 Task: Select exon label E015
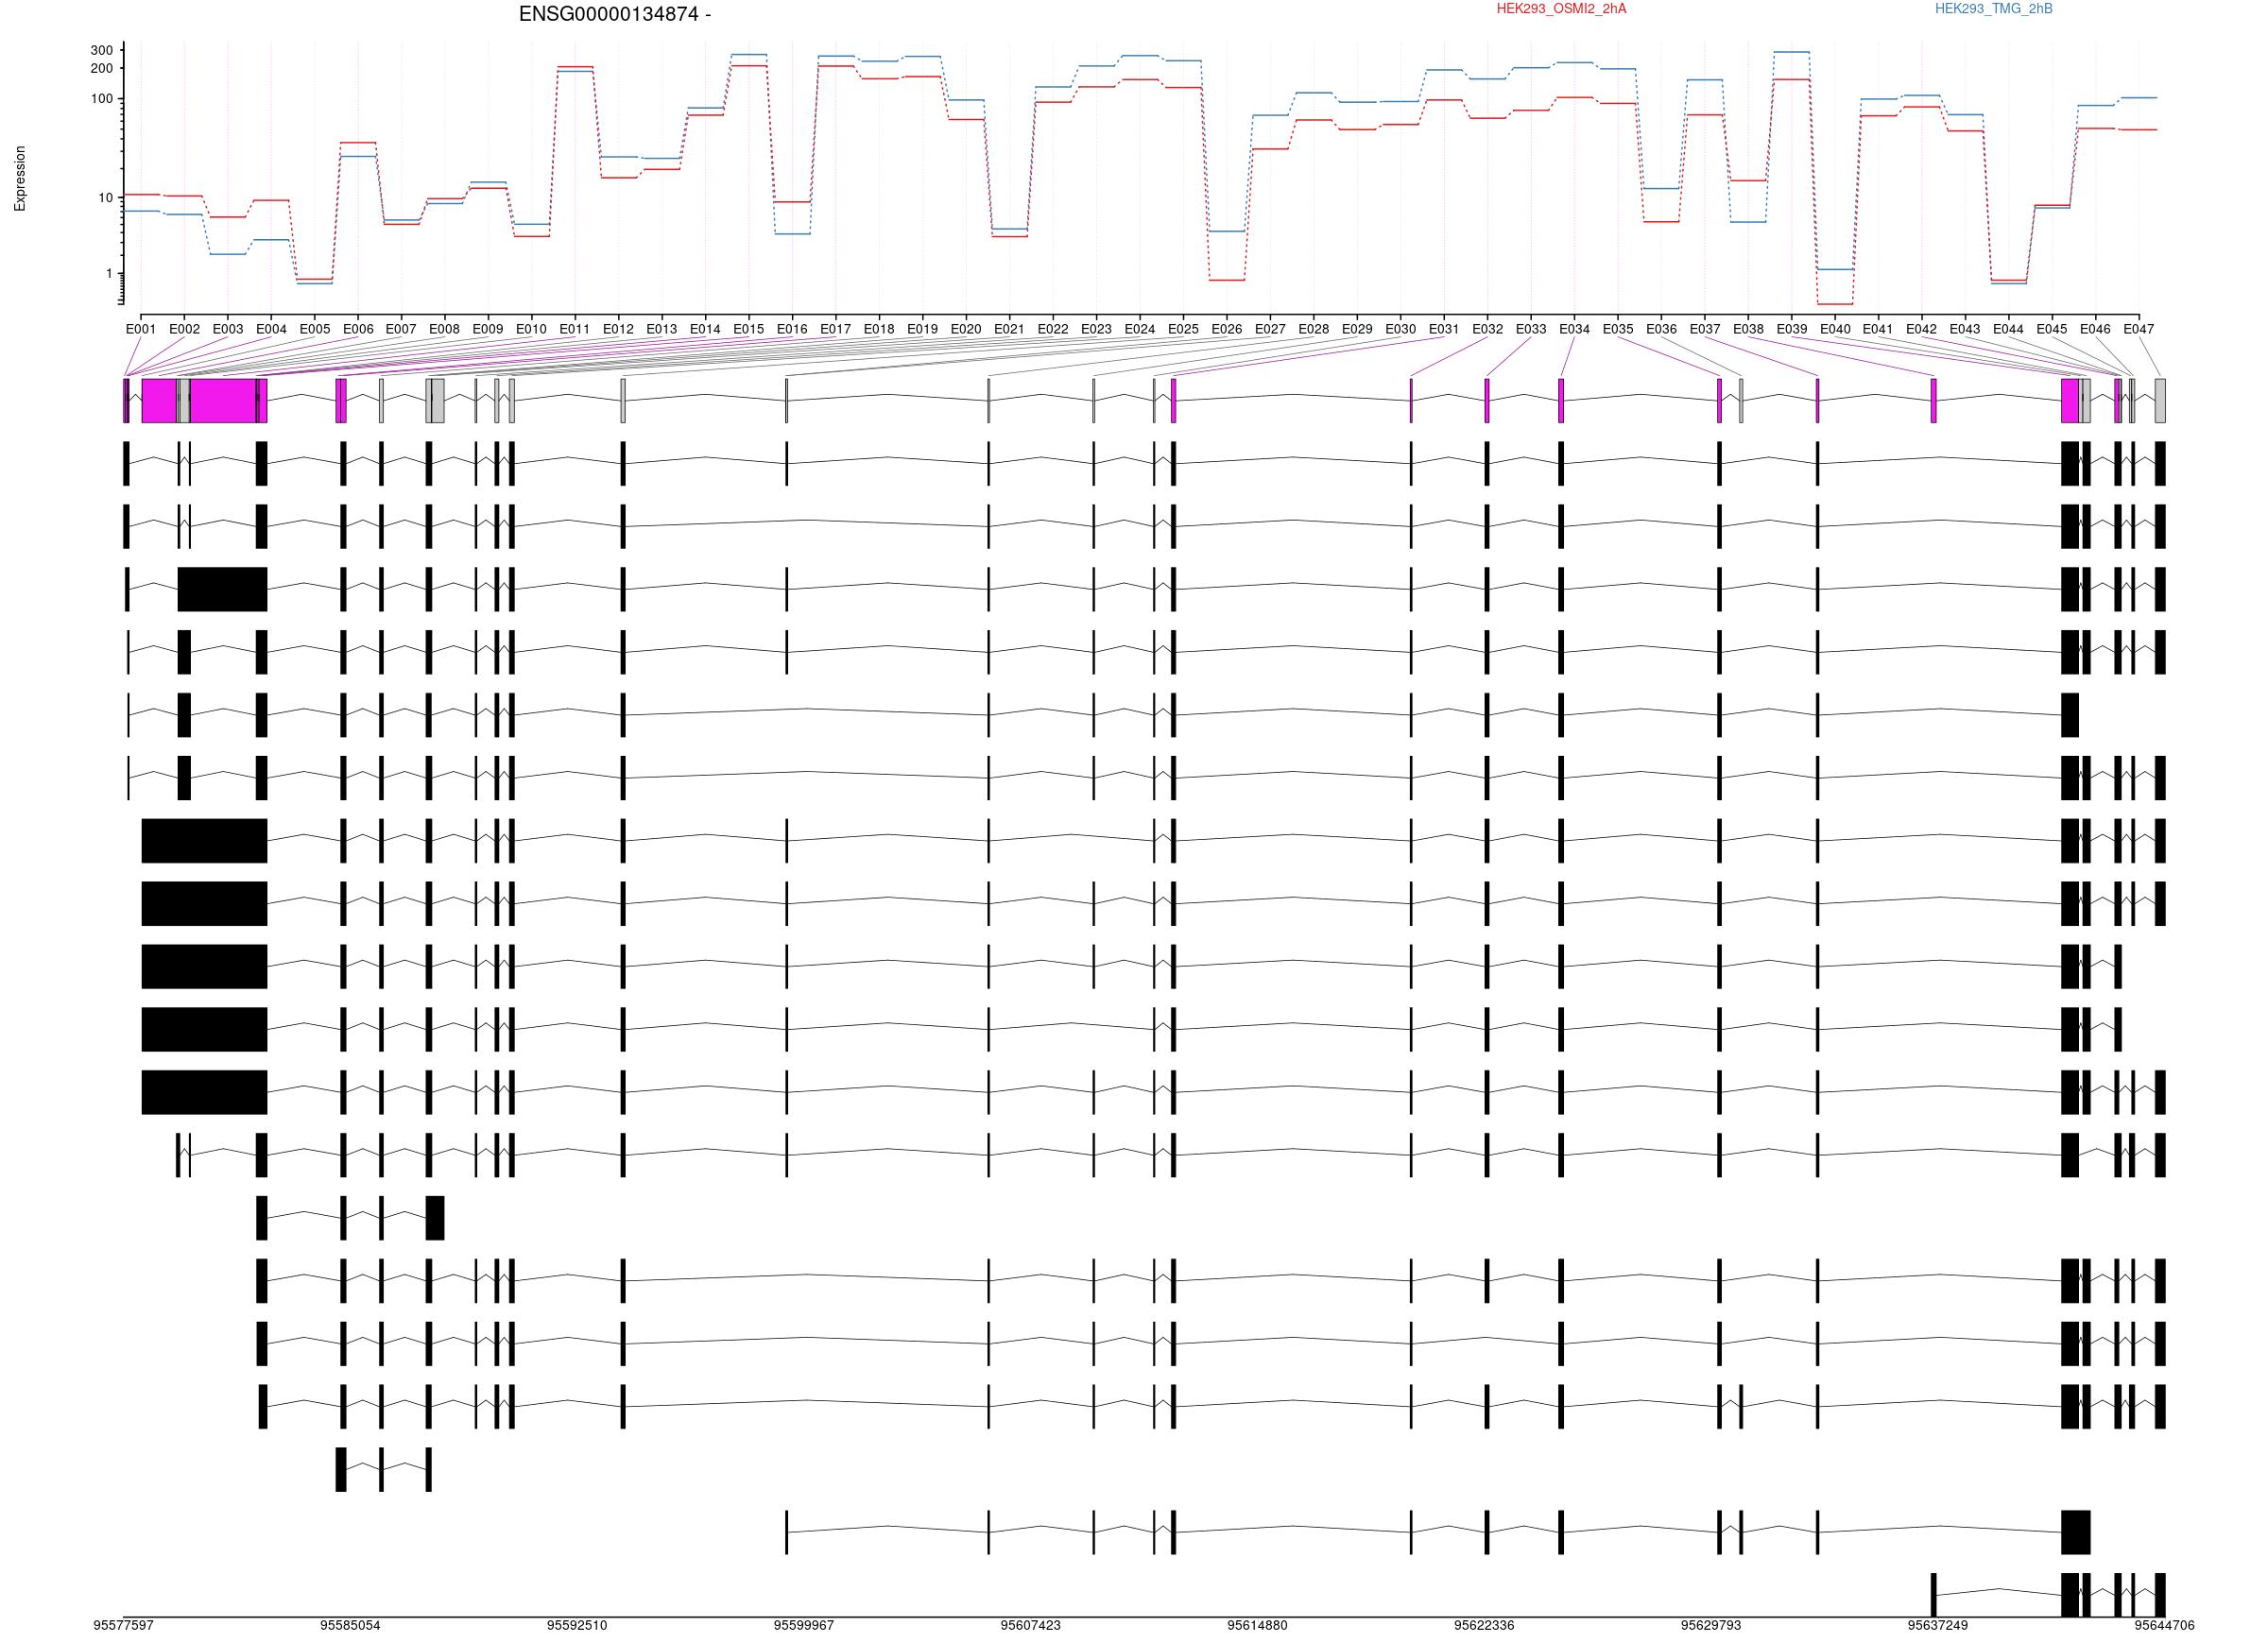point(749,329)
